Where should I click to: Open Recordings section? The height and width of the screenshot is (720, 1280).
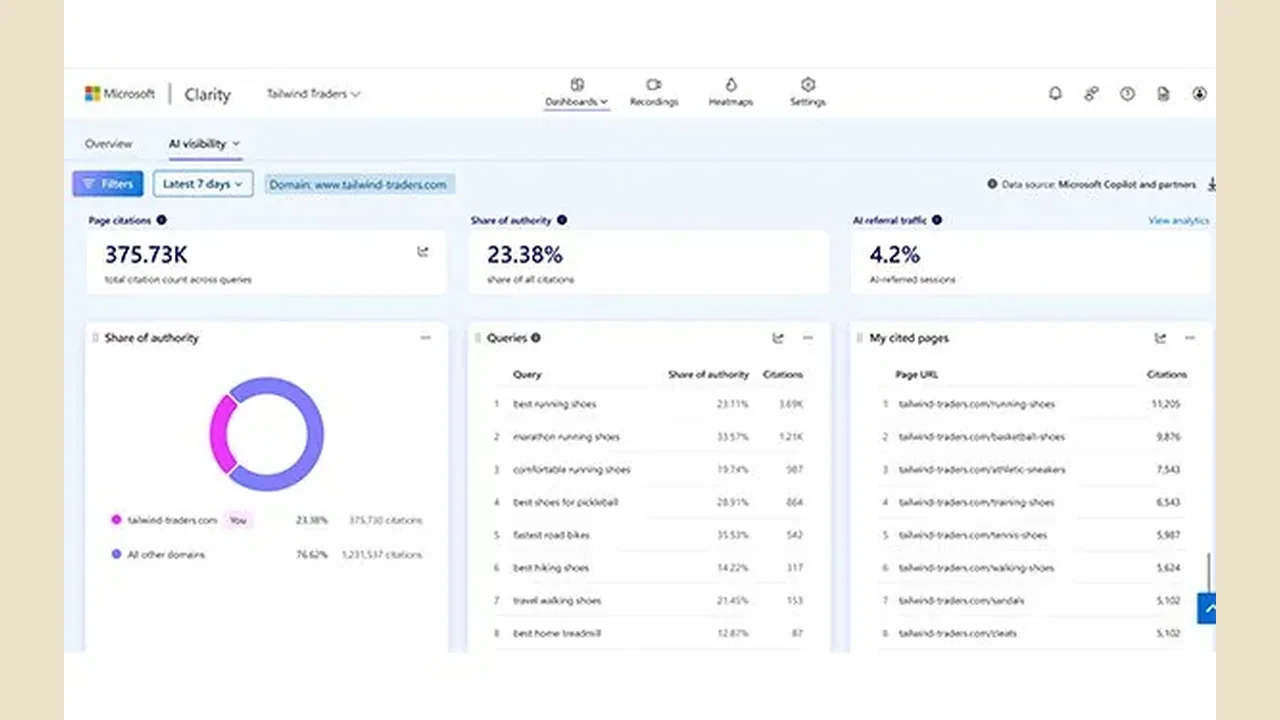point(654,93)
